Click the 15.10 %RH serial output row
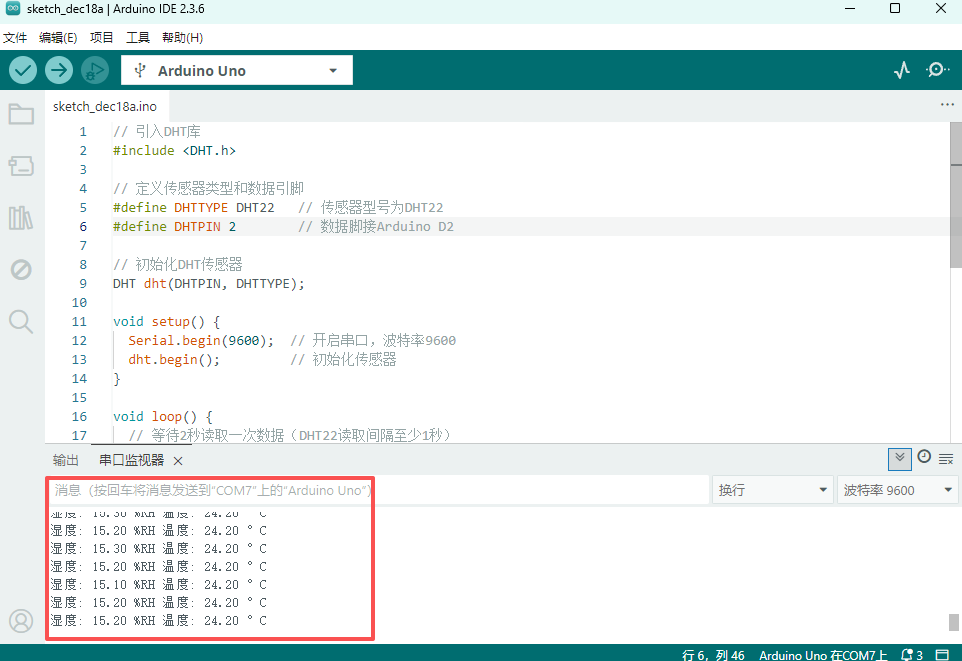The image size is (962, 661). [x=158, y=585]
